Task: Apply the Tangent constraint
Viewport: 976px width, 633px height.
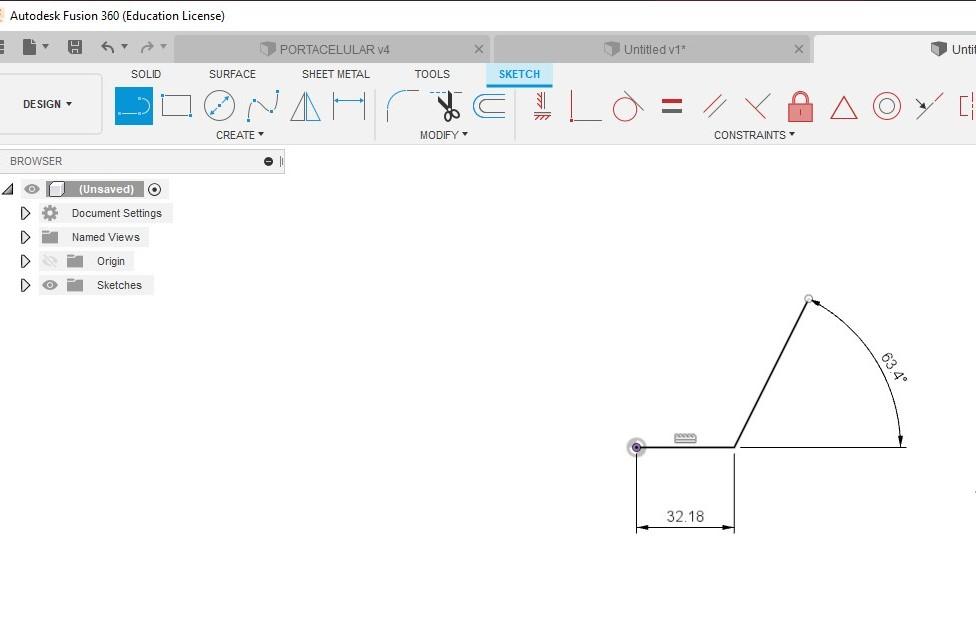Action: (x=627, y=106)
